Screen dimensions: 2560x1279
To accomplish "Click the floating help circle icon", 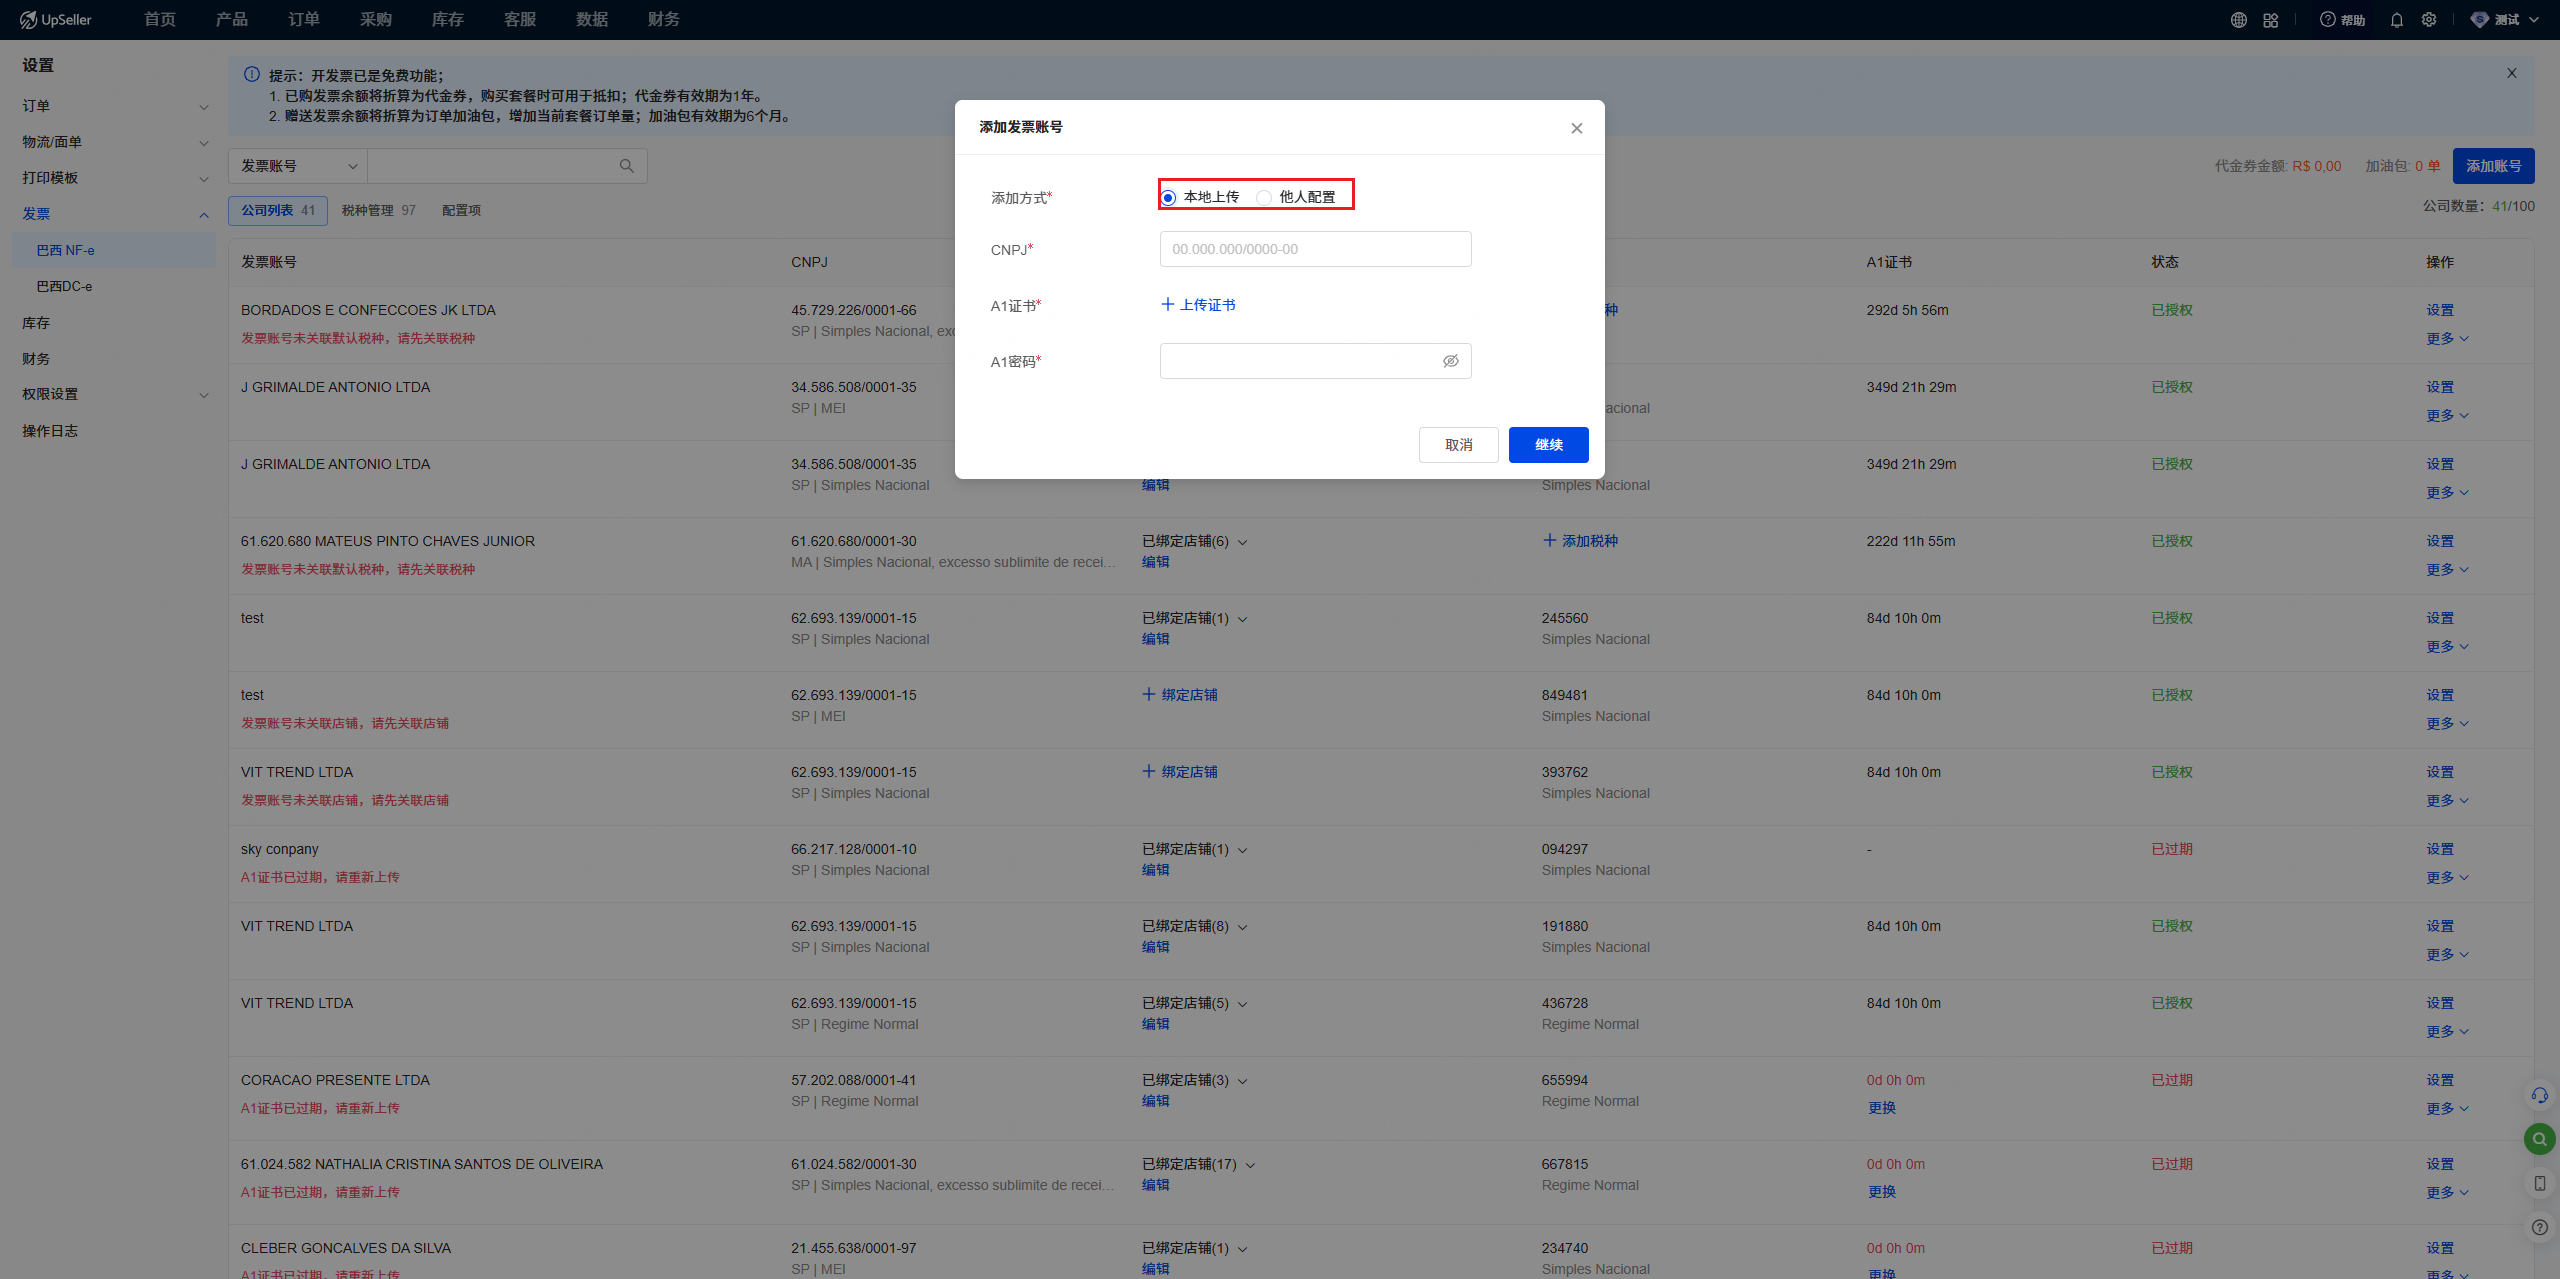I will coord(2539,1227).
